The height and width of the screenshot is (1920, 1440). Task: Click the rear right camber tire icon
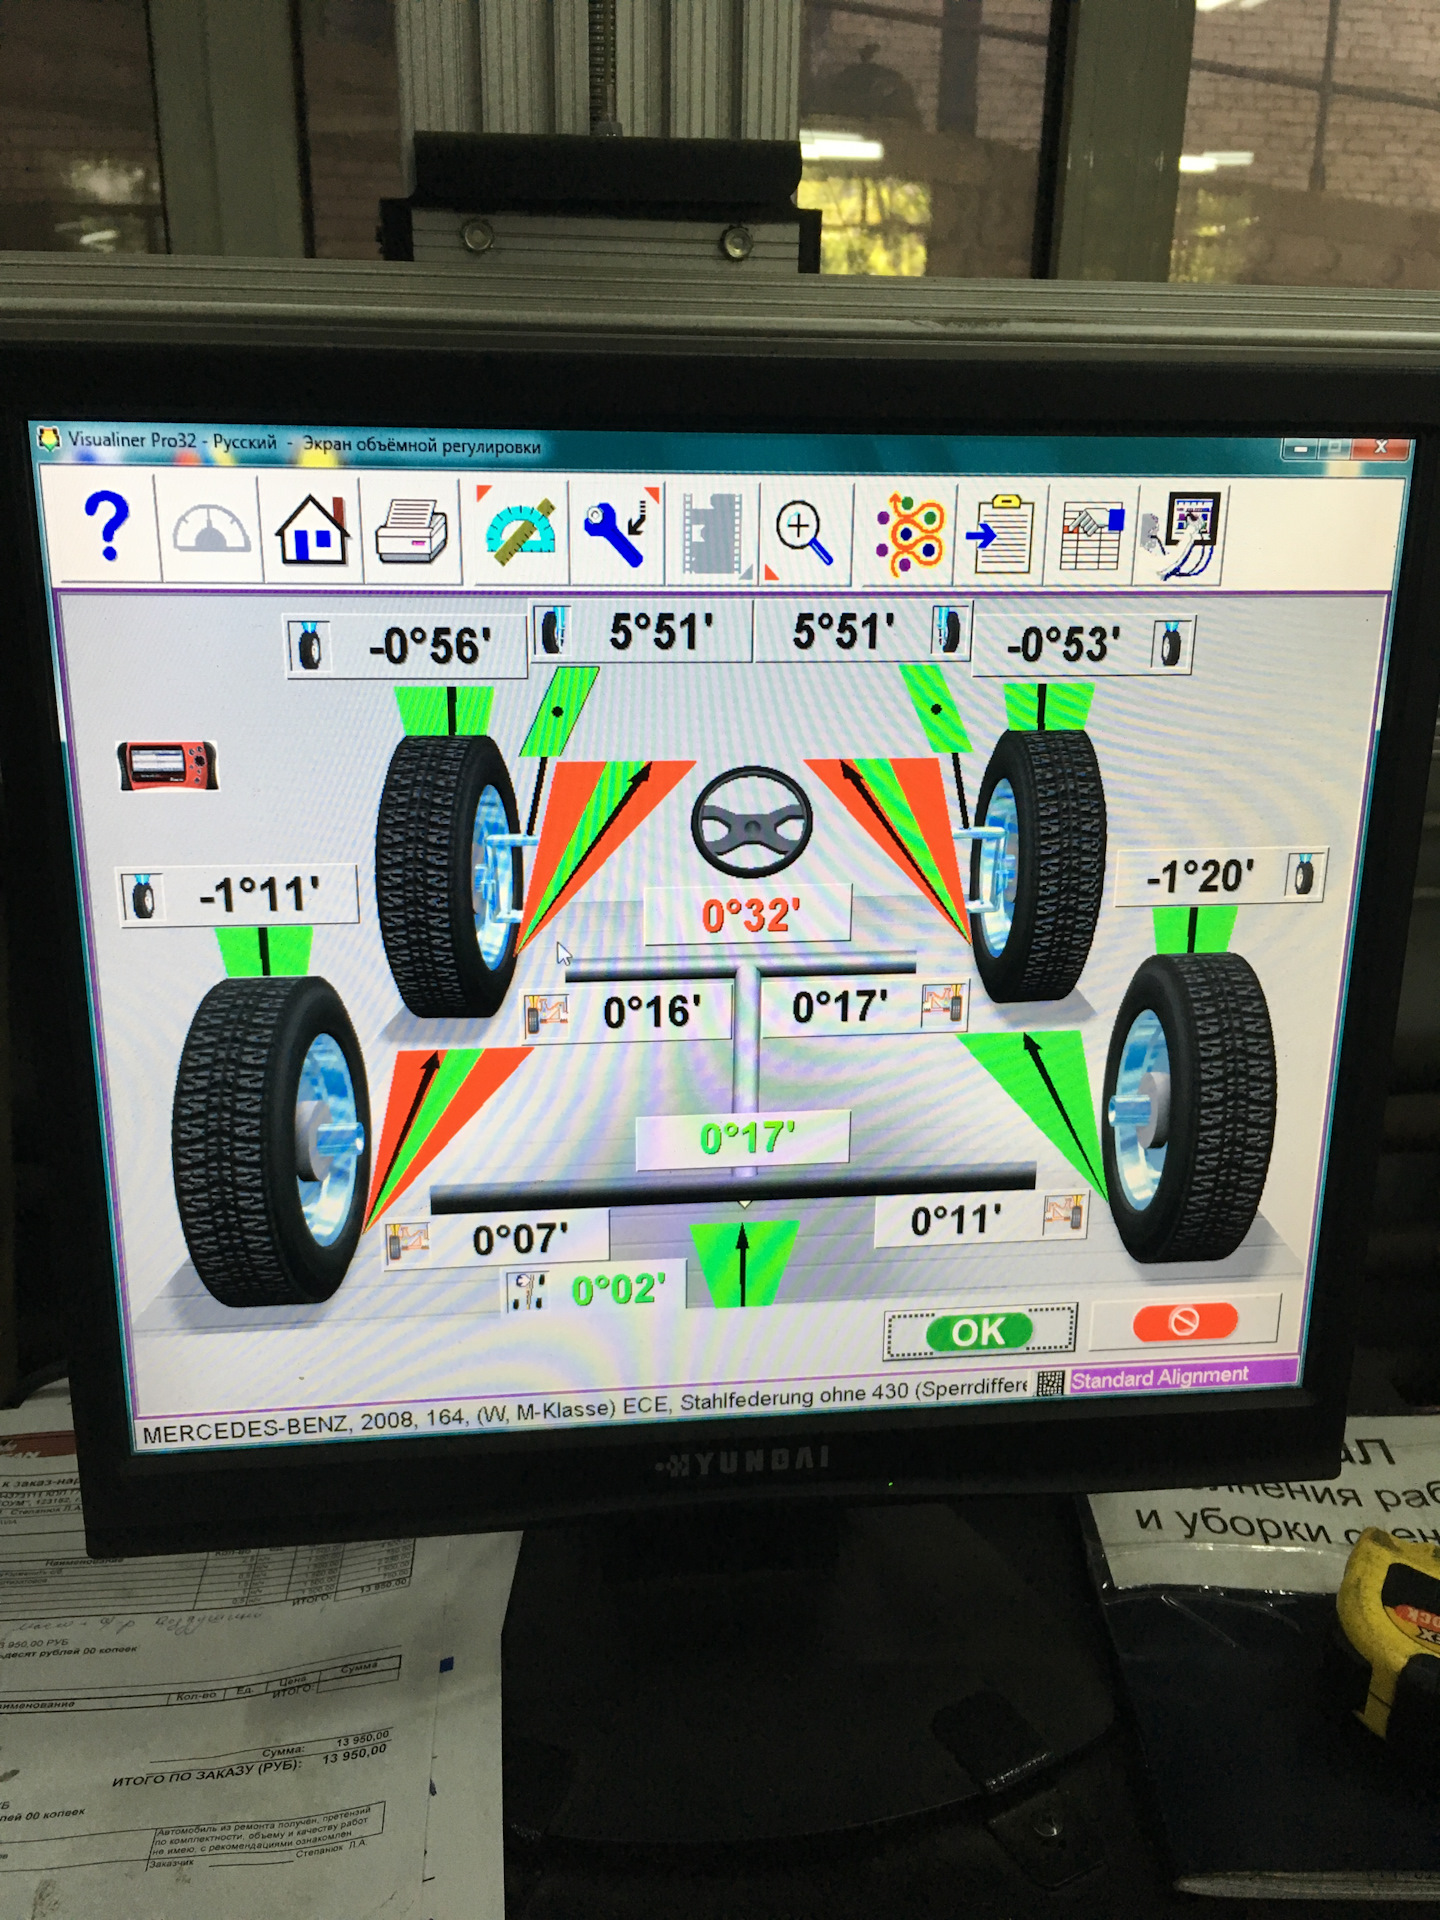[1305, 873]
